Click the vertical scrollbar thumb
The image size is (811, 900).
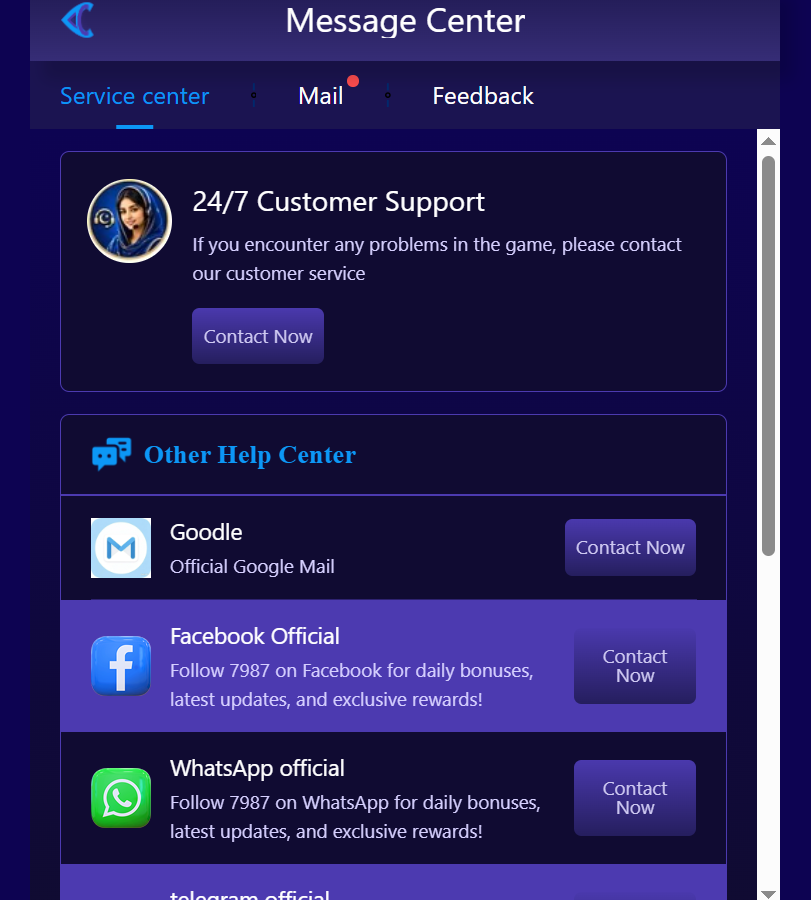[x=769, y=356]
